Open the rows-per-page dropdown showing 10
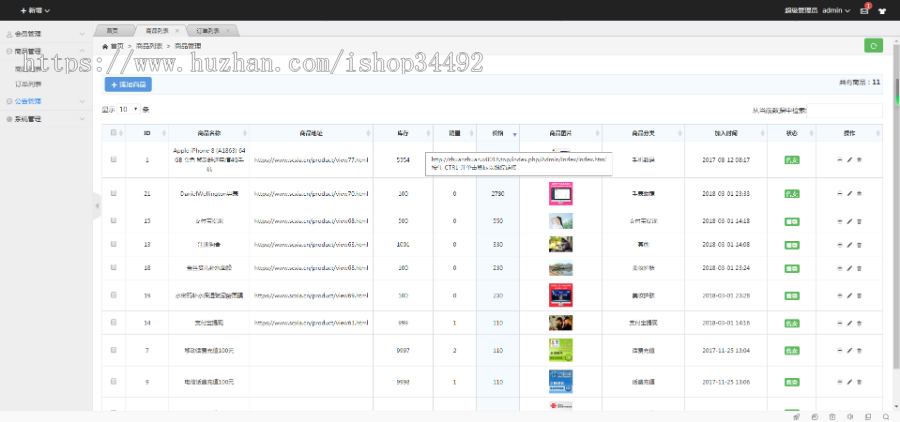The height and width of the screenshot is (422, 900). click(129, 109)
